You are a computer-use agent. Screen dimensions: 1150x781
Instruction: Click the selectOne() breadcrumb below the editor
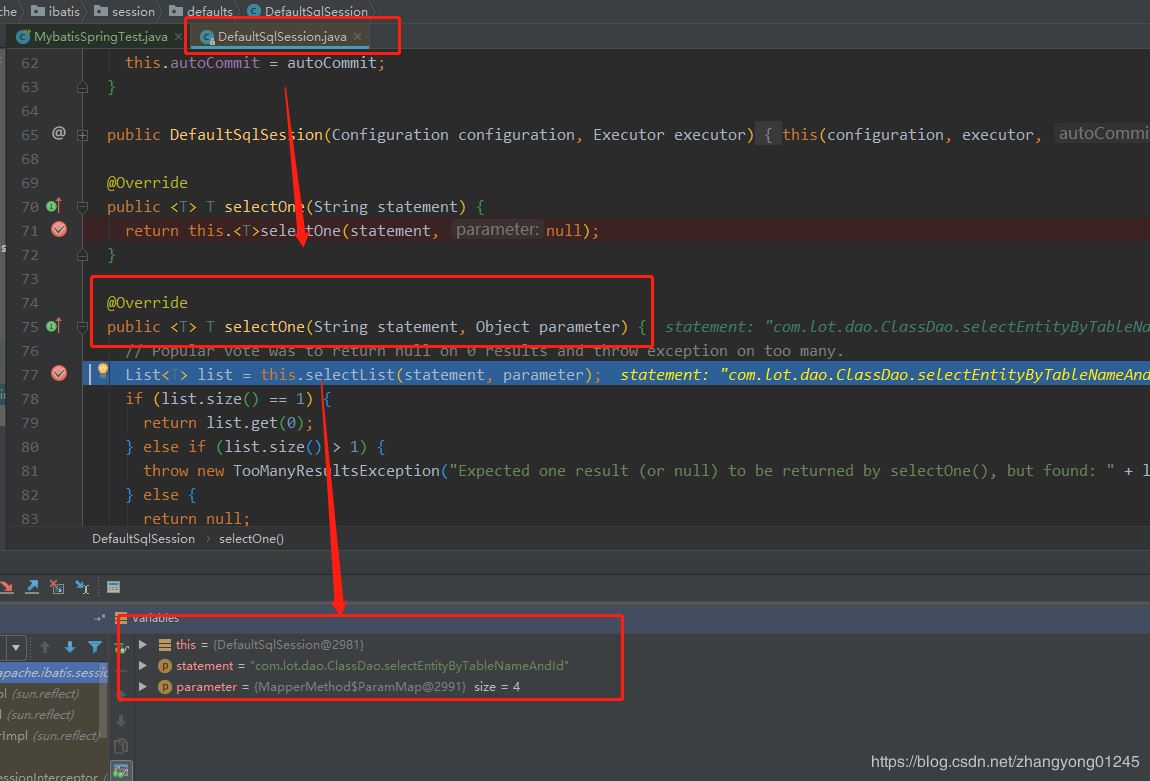click(251, 539)
